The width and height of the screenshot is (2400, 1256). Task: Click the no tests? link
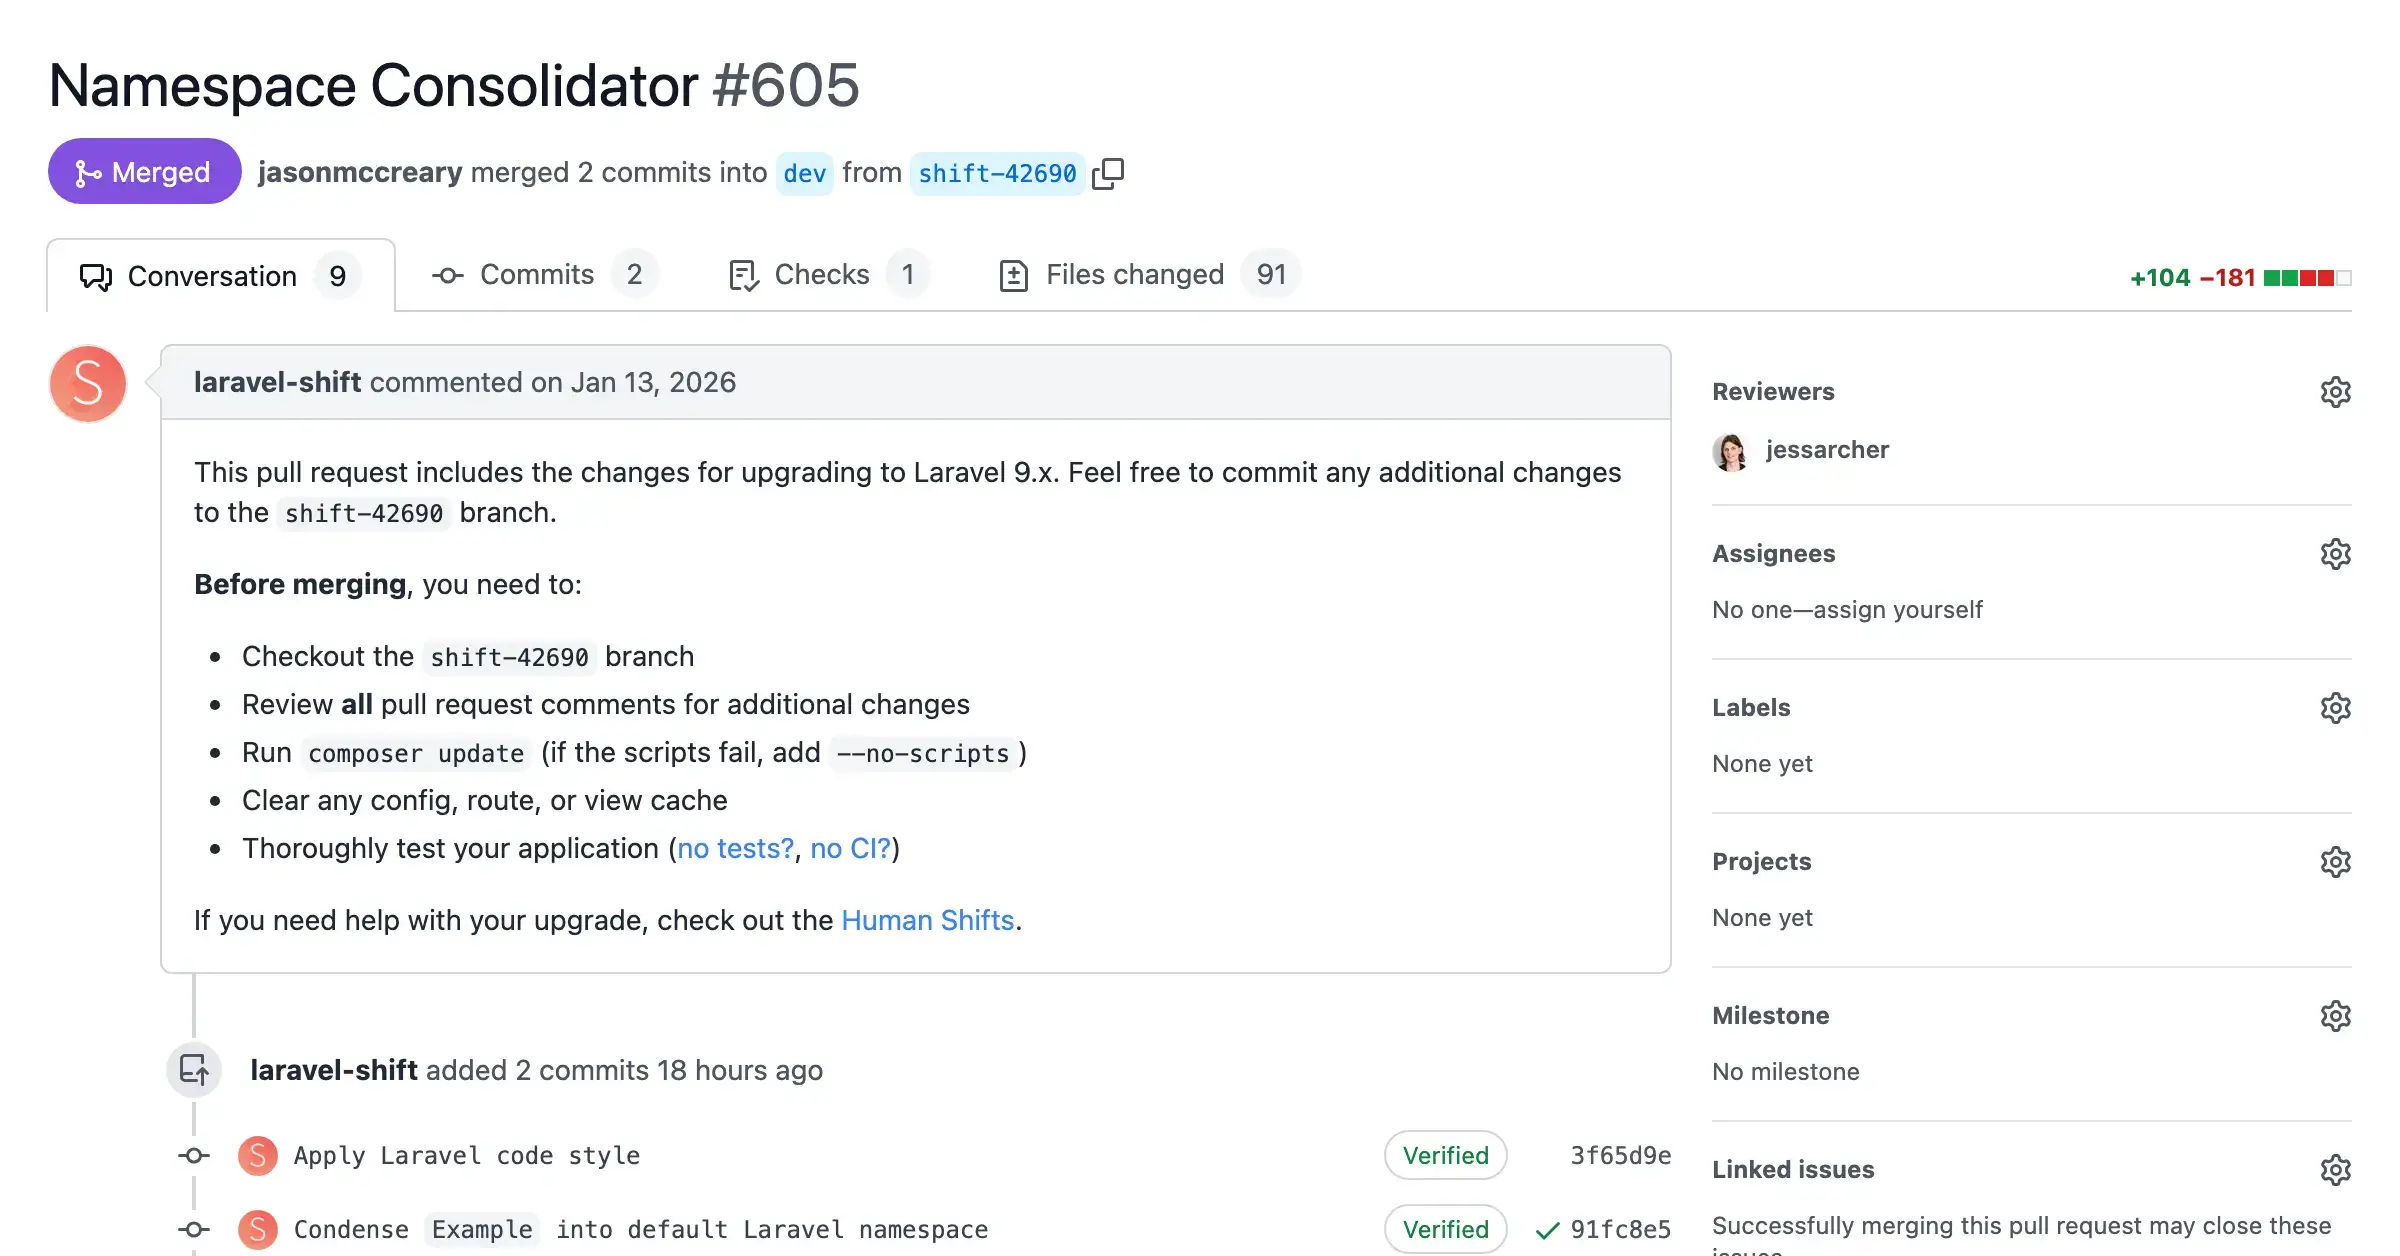[x=735, y=848]
